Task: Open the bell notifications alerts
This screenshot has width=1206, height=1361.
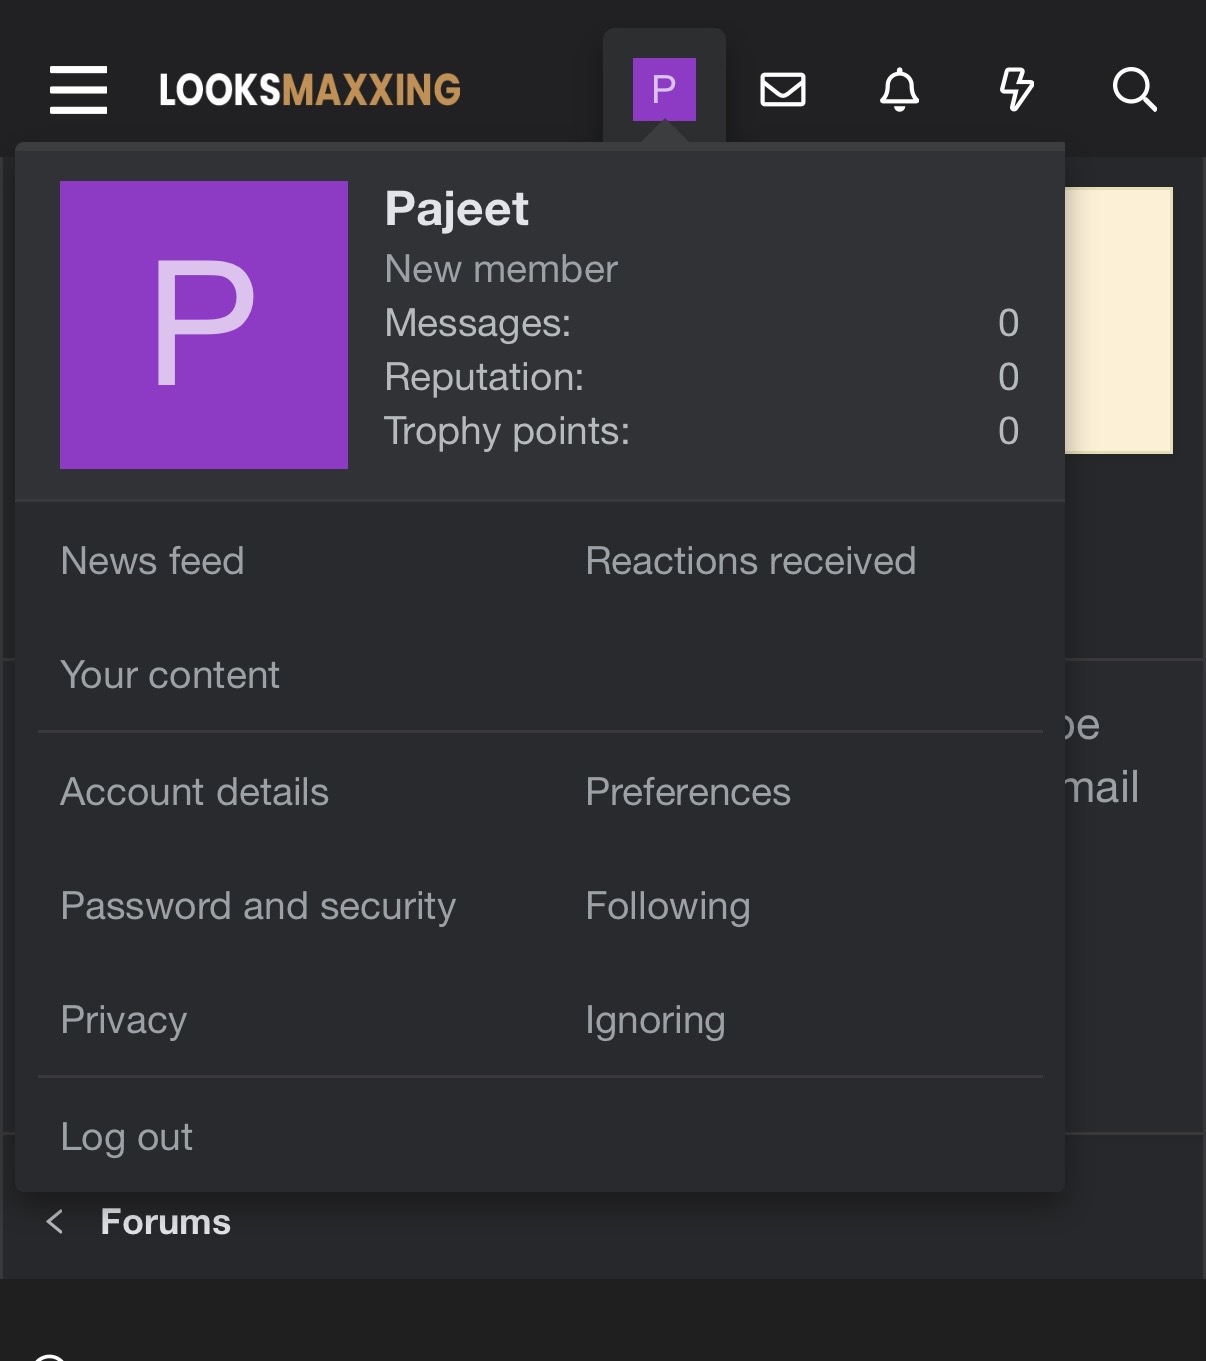Action: (899, 90)
